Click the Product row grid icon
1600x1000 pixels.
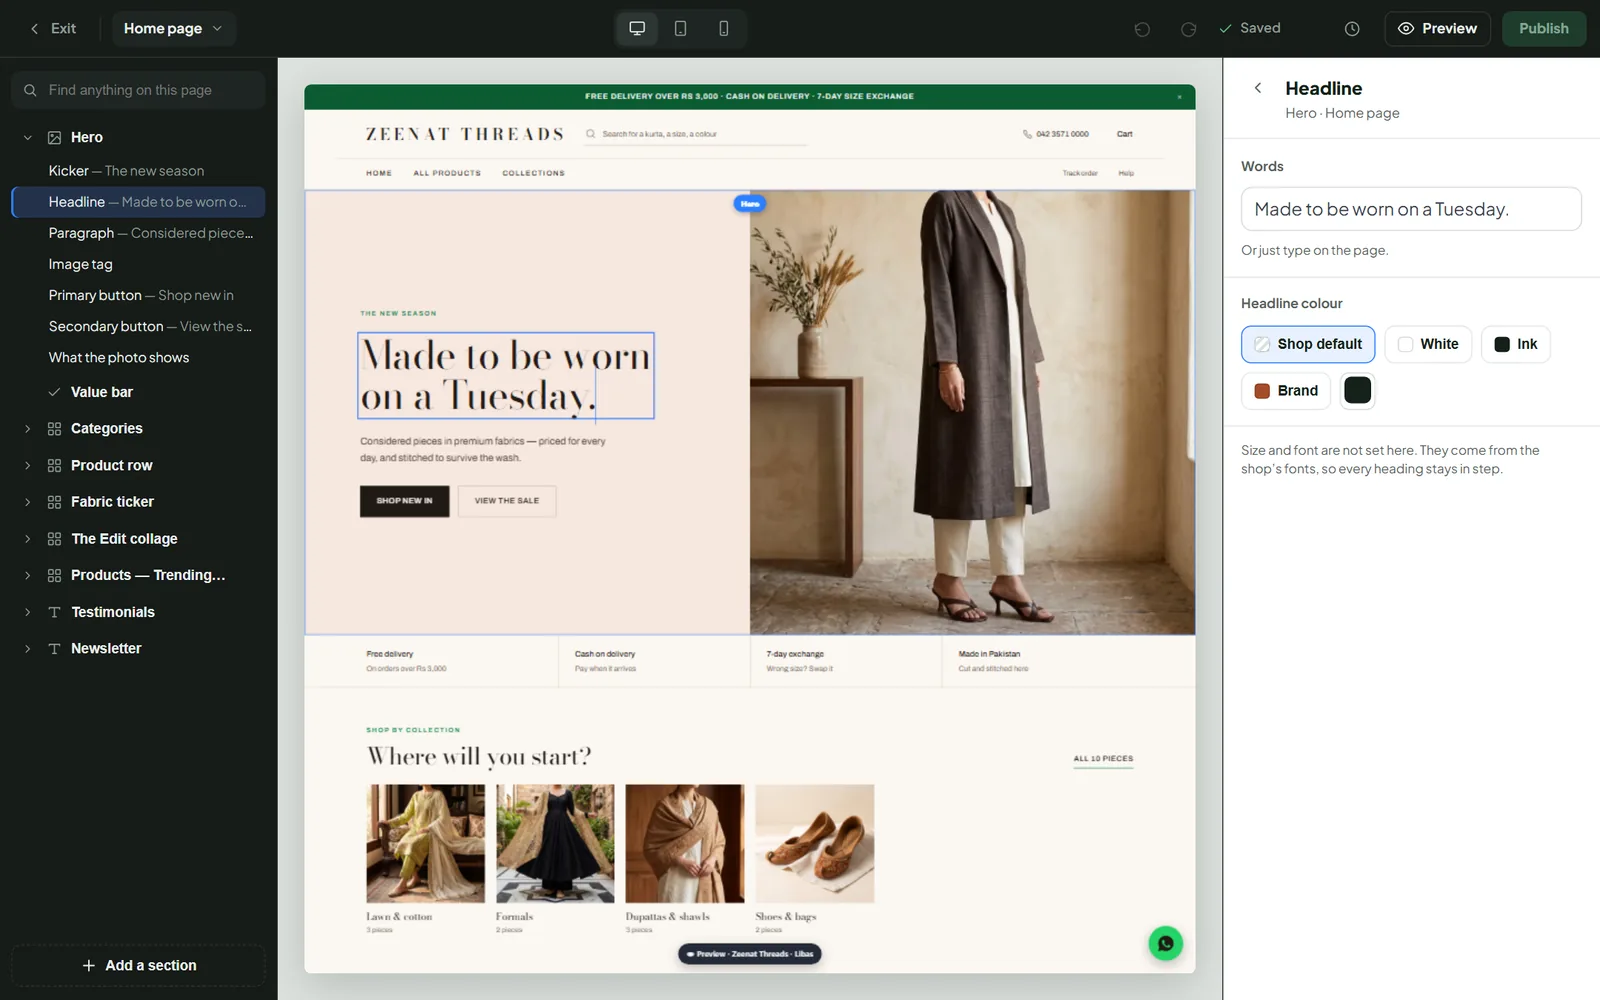(55, 465)
